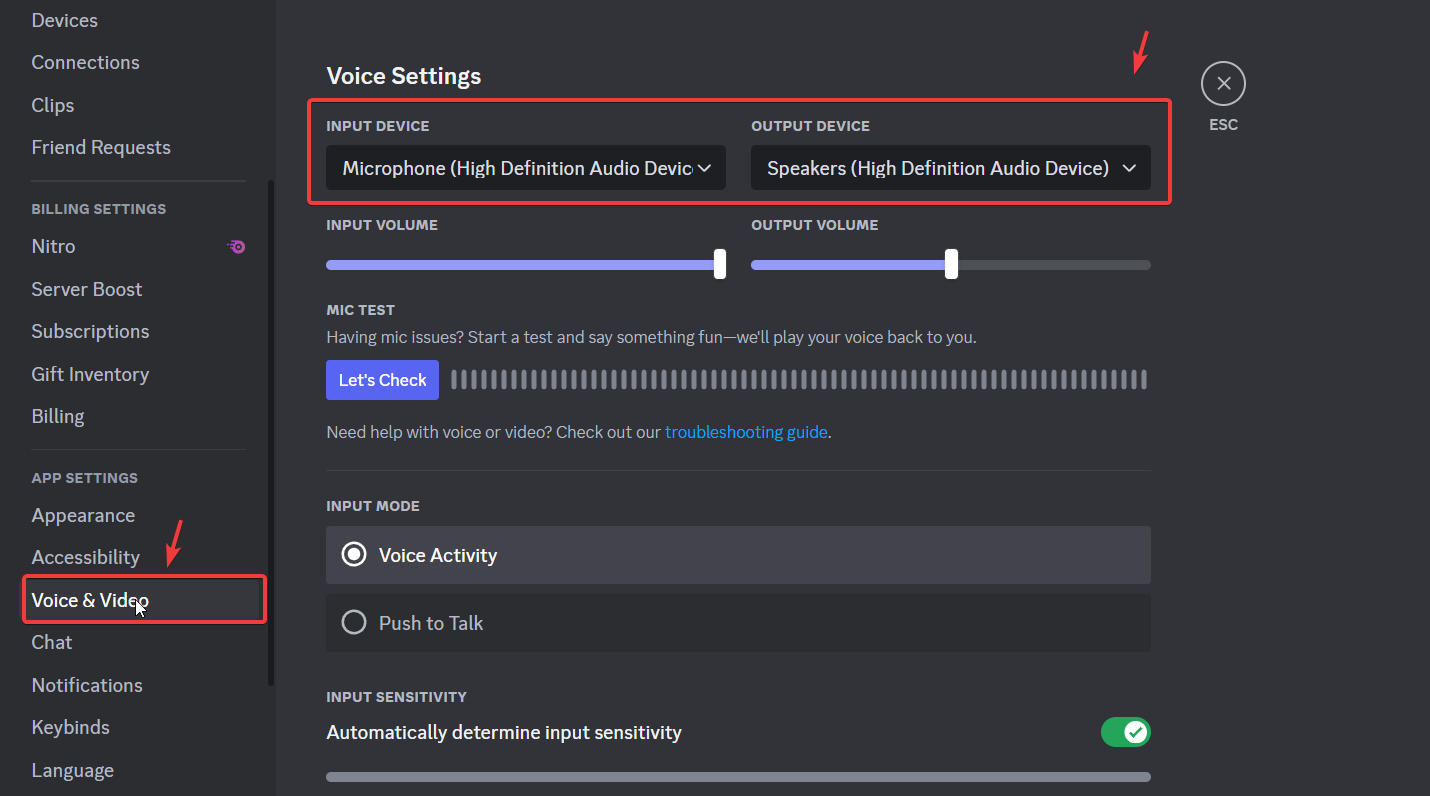
Task: Select Push to Talk input mode
Action: point(354,623)
